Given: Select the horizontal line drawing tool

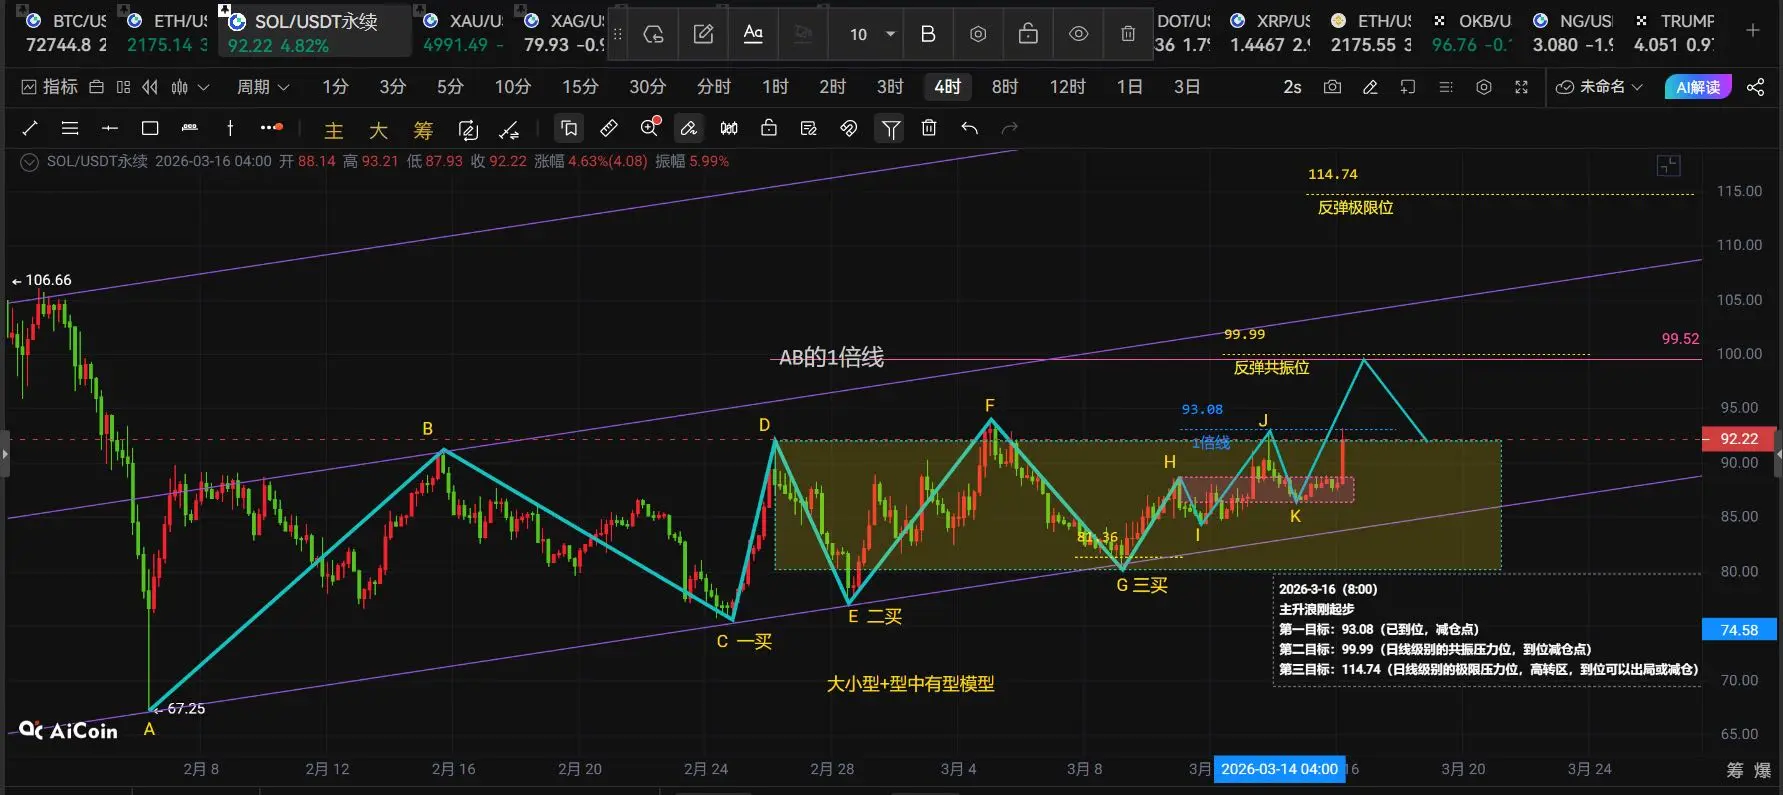Looking at the screenshot, I should click(110, 128).
